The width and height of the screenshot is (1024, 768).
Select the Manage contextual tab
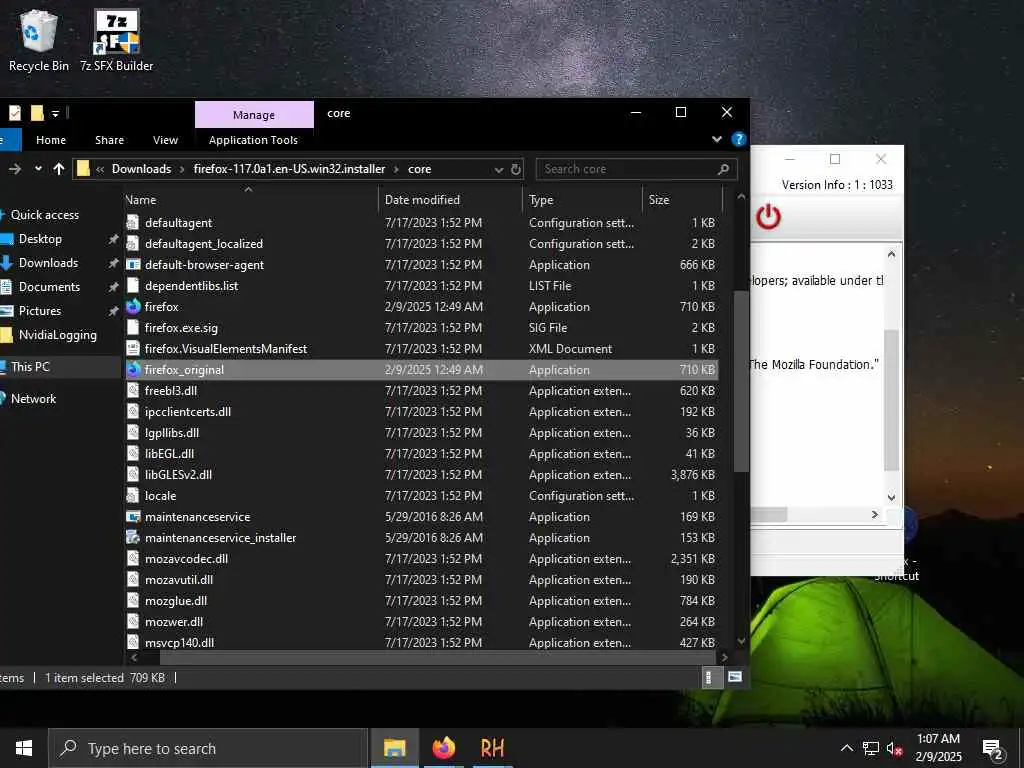point(254,114)
